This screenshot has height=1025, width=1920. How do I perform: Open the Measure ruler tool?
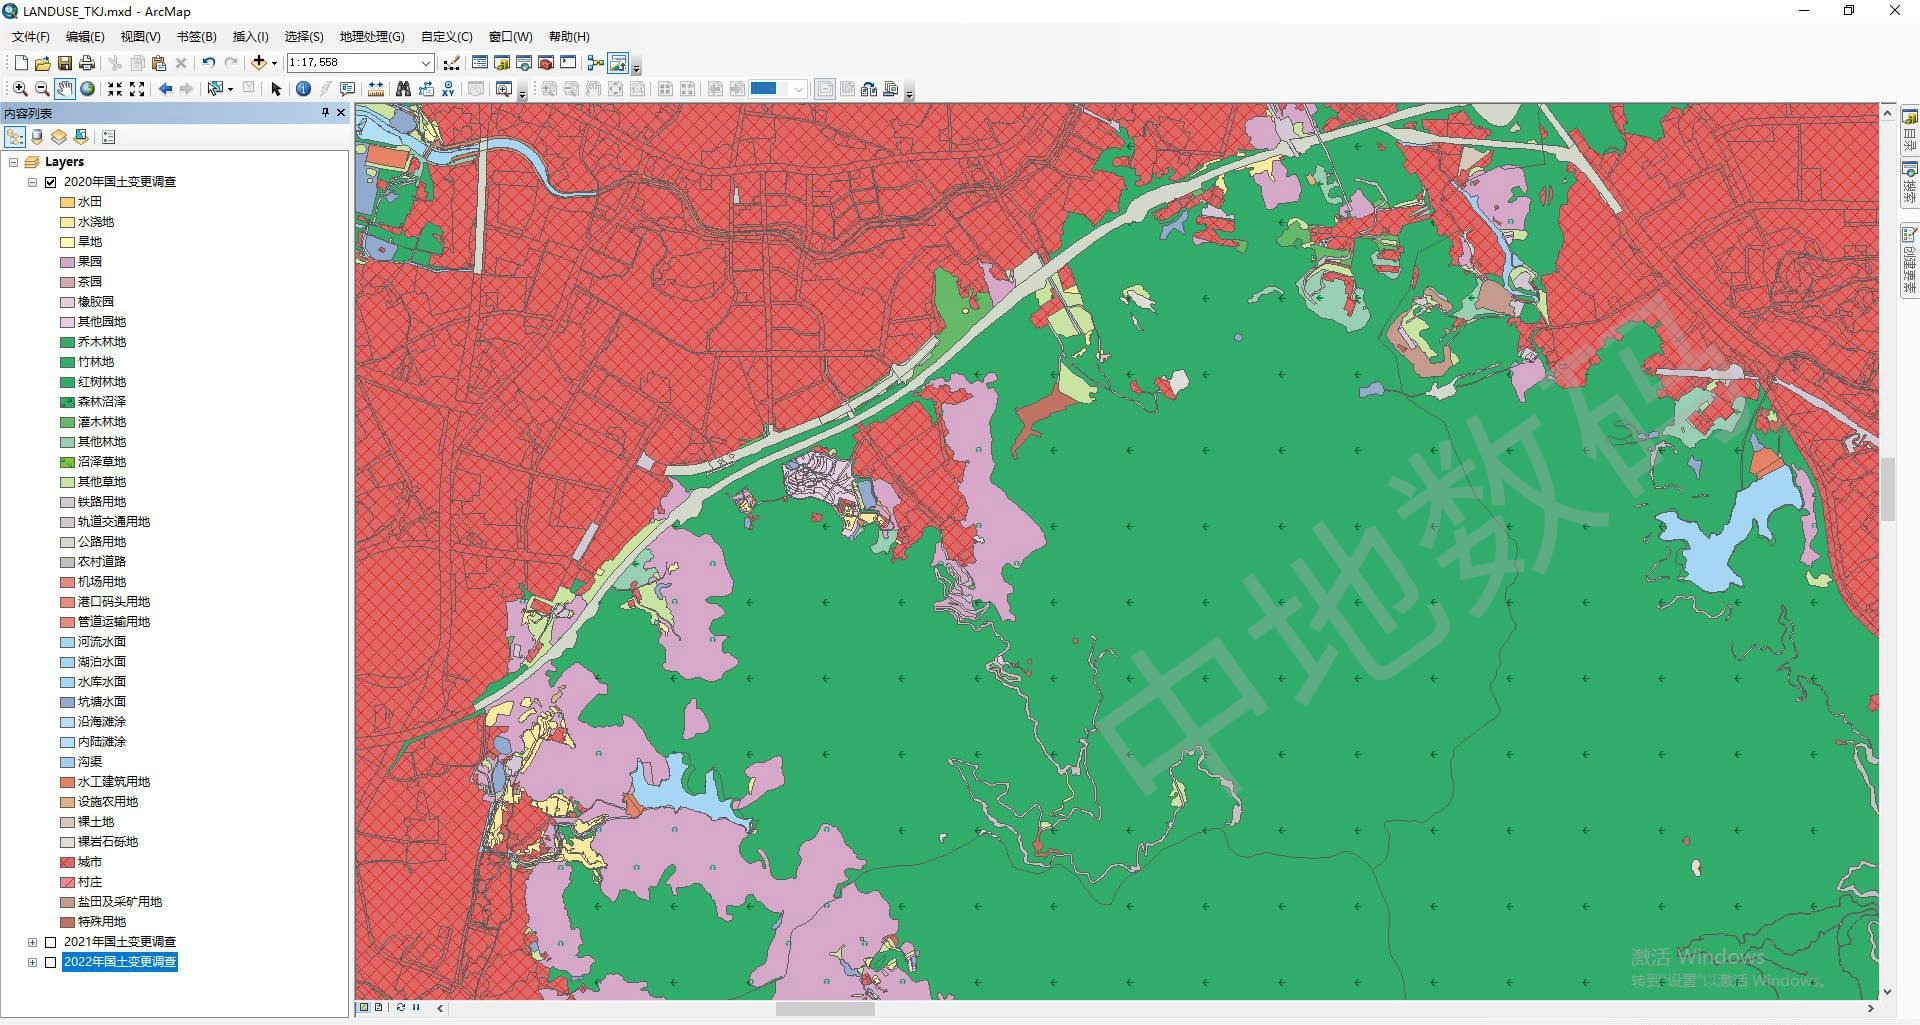point(376,89)
